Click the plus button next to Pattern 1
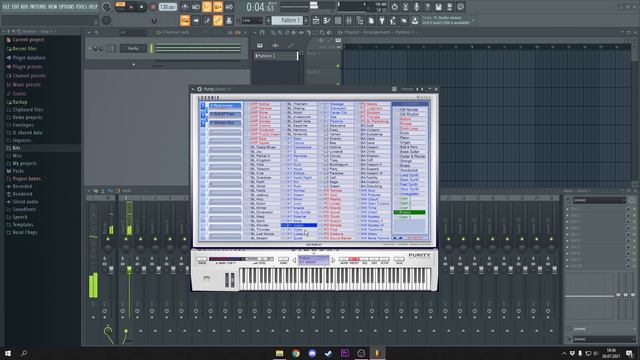640x360 pixels. [x=306, y=20]
